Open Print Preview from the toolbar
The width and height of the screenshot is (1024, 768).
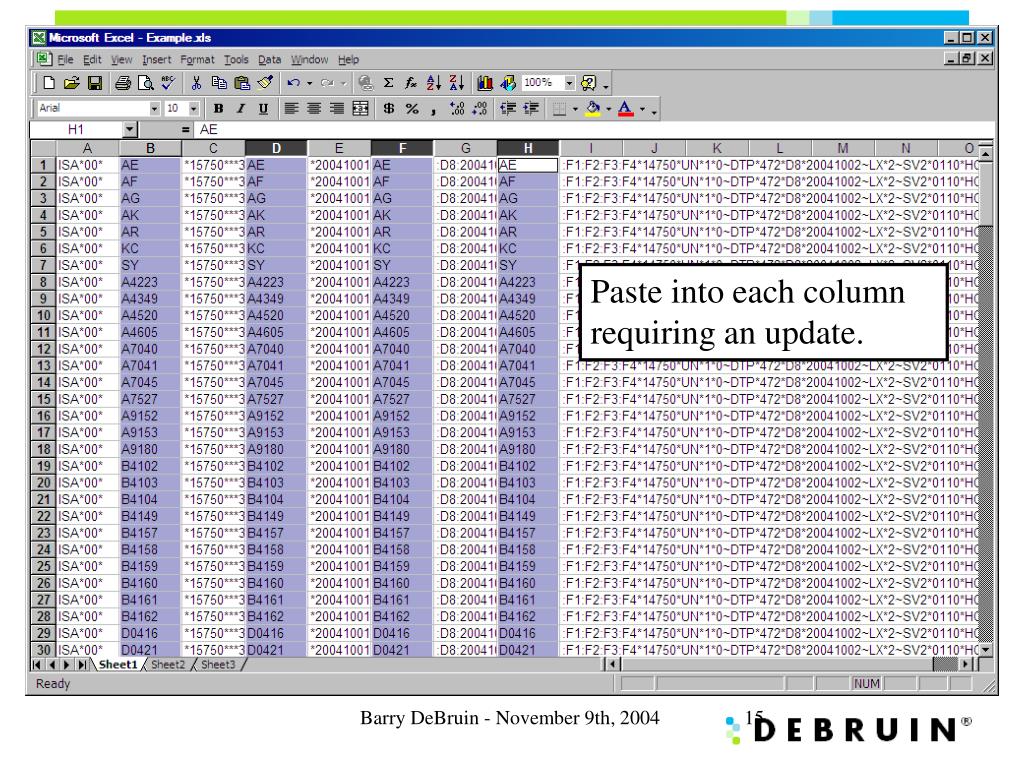pyautogui.click(x=146, y=83)
